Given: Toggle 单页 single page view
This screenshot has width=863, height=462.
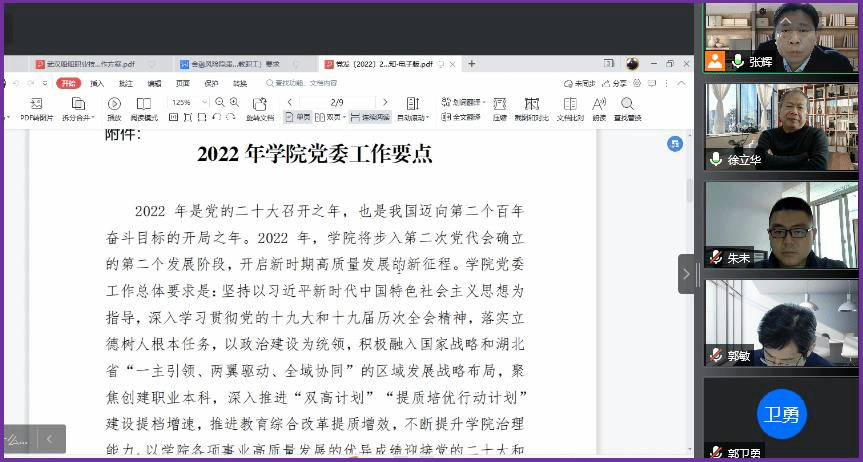Looking at the screenshot, I should pyautogui.click(x=297, y=117).
